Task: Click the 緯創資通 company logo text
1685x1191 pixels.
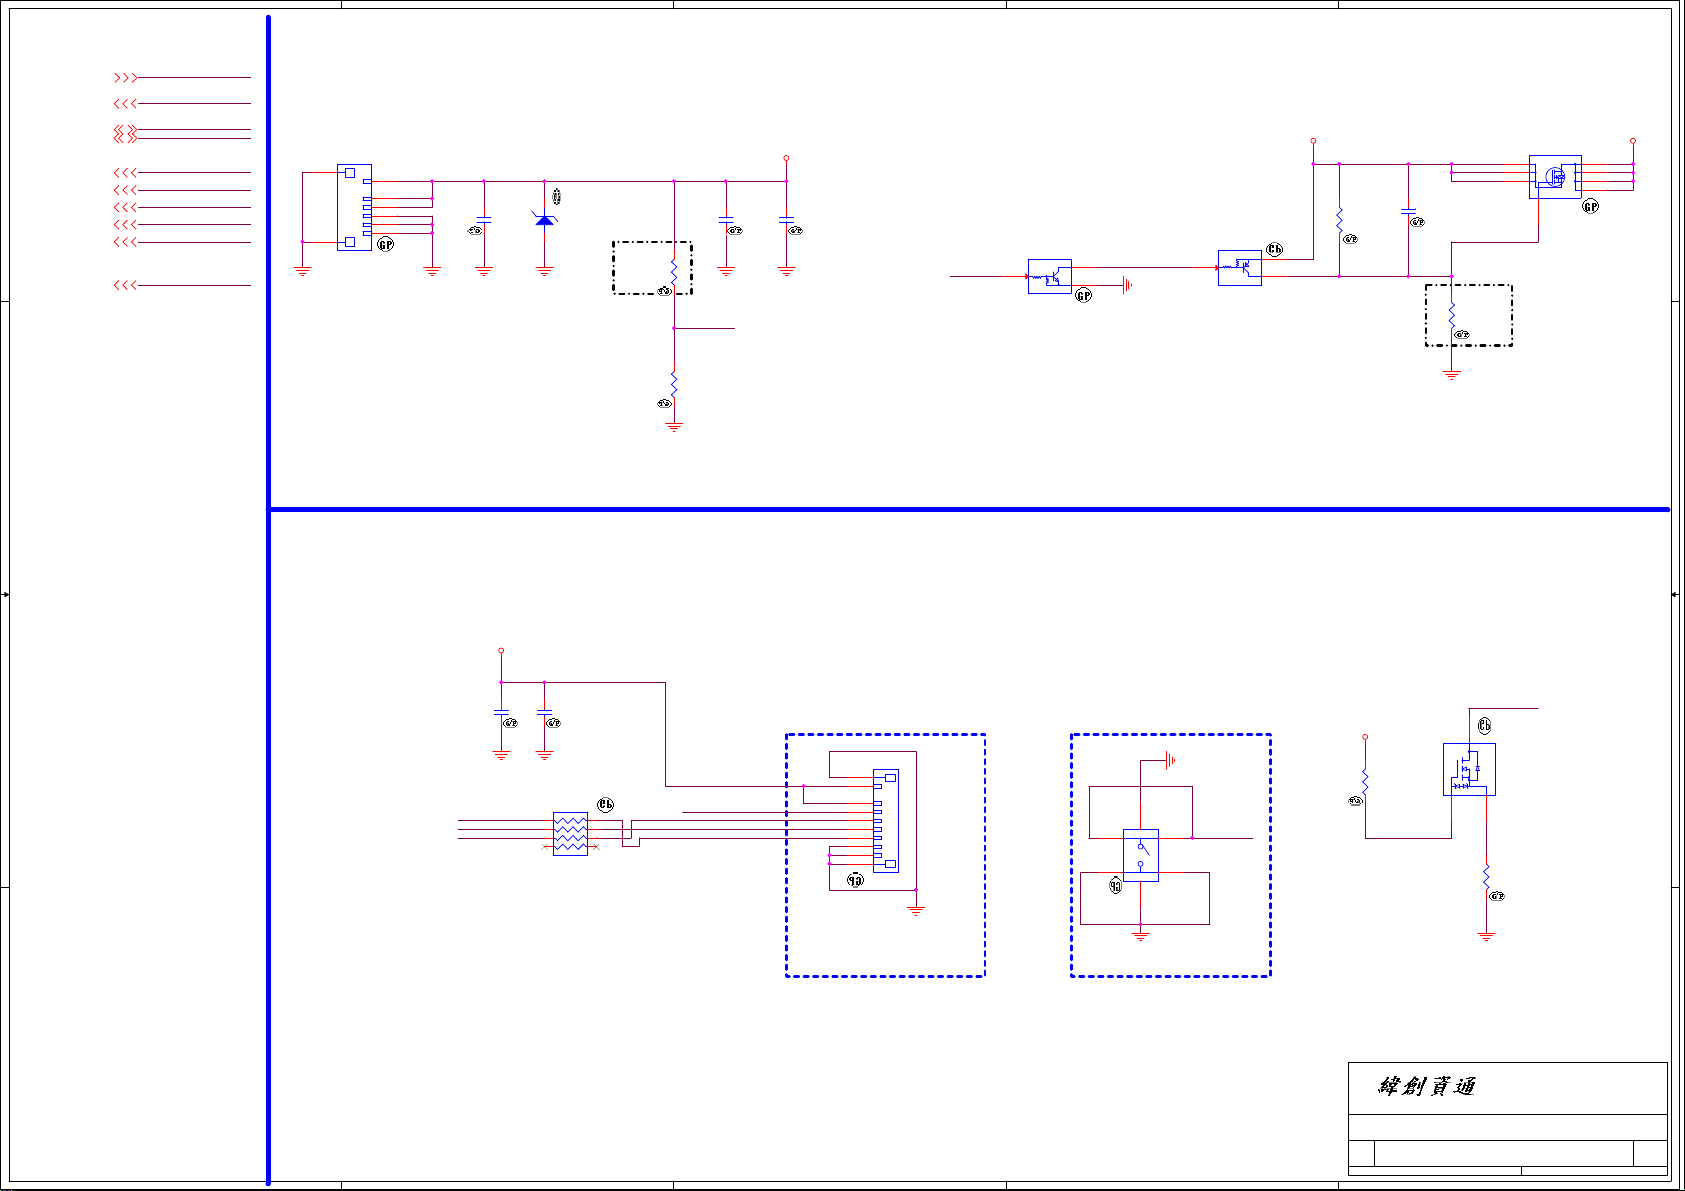Action: click(x=1427, y=1086)
